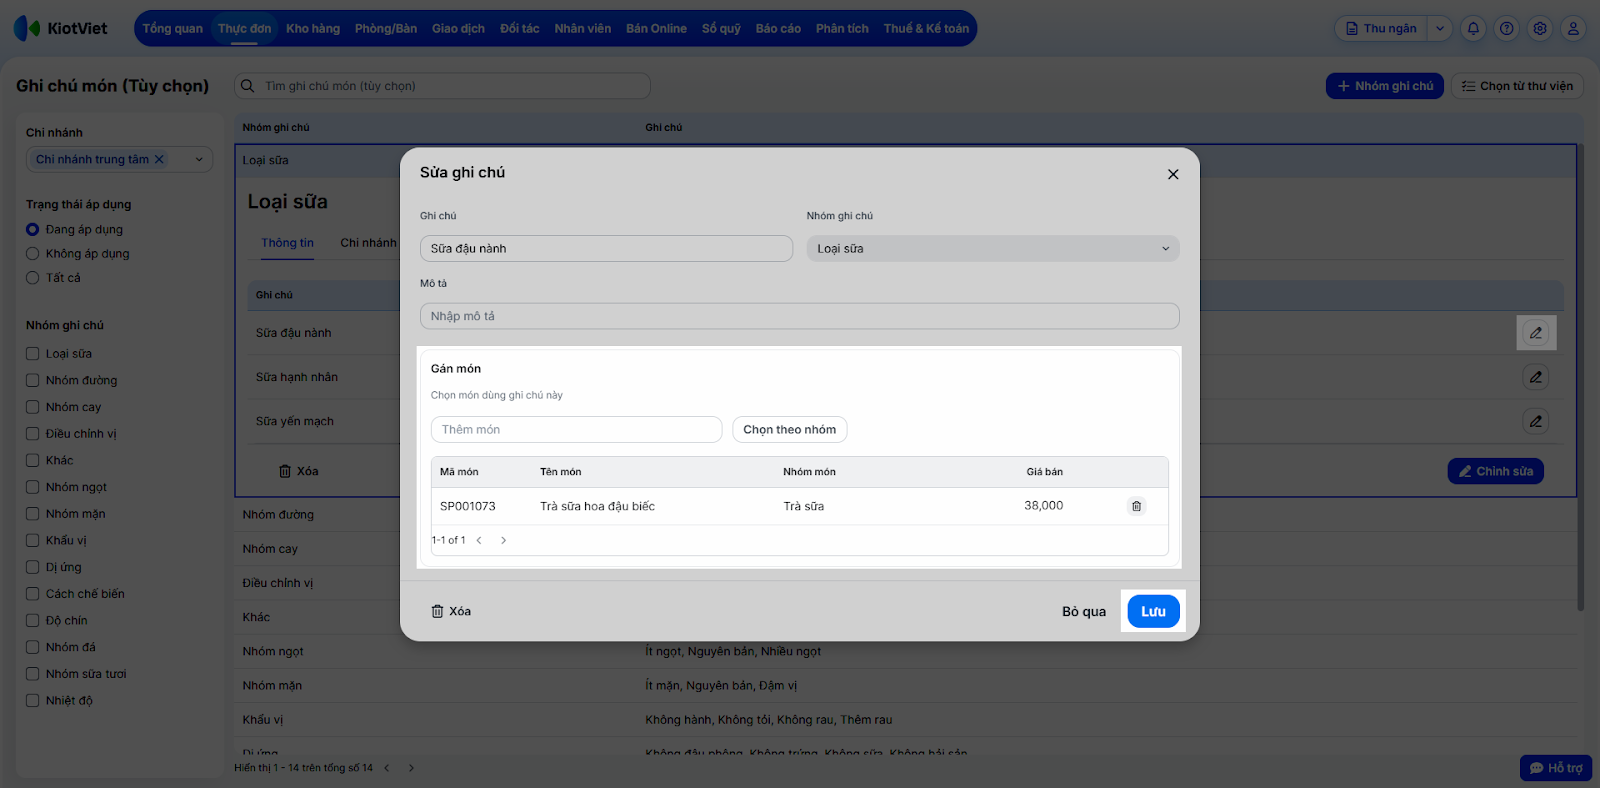Go to the Báo cáo menu

pyautogui.click(x=778, y=29)
